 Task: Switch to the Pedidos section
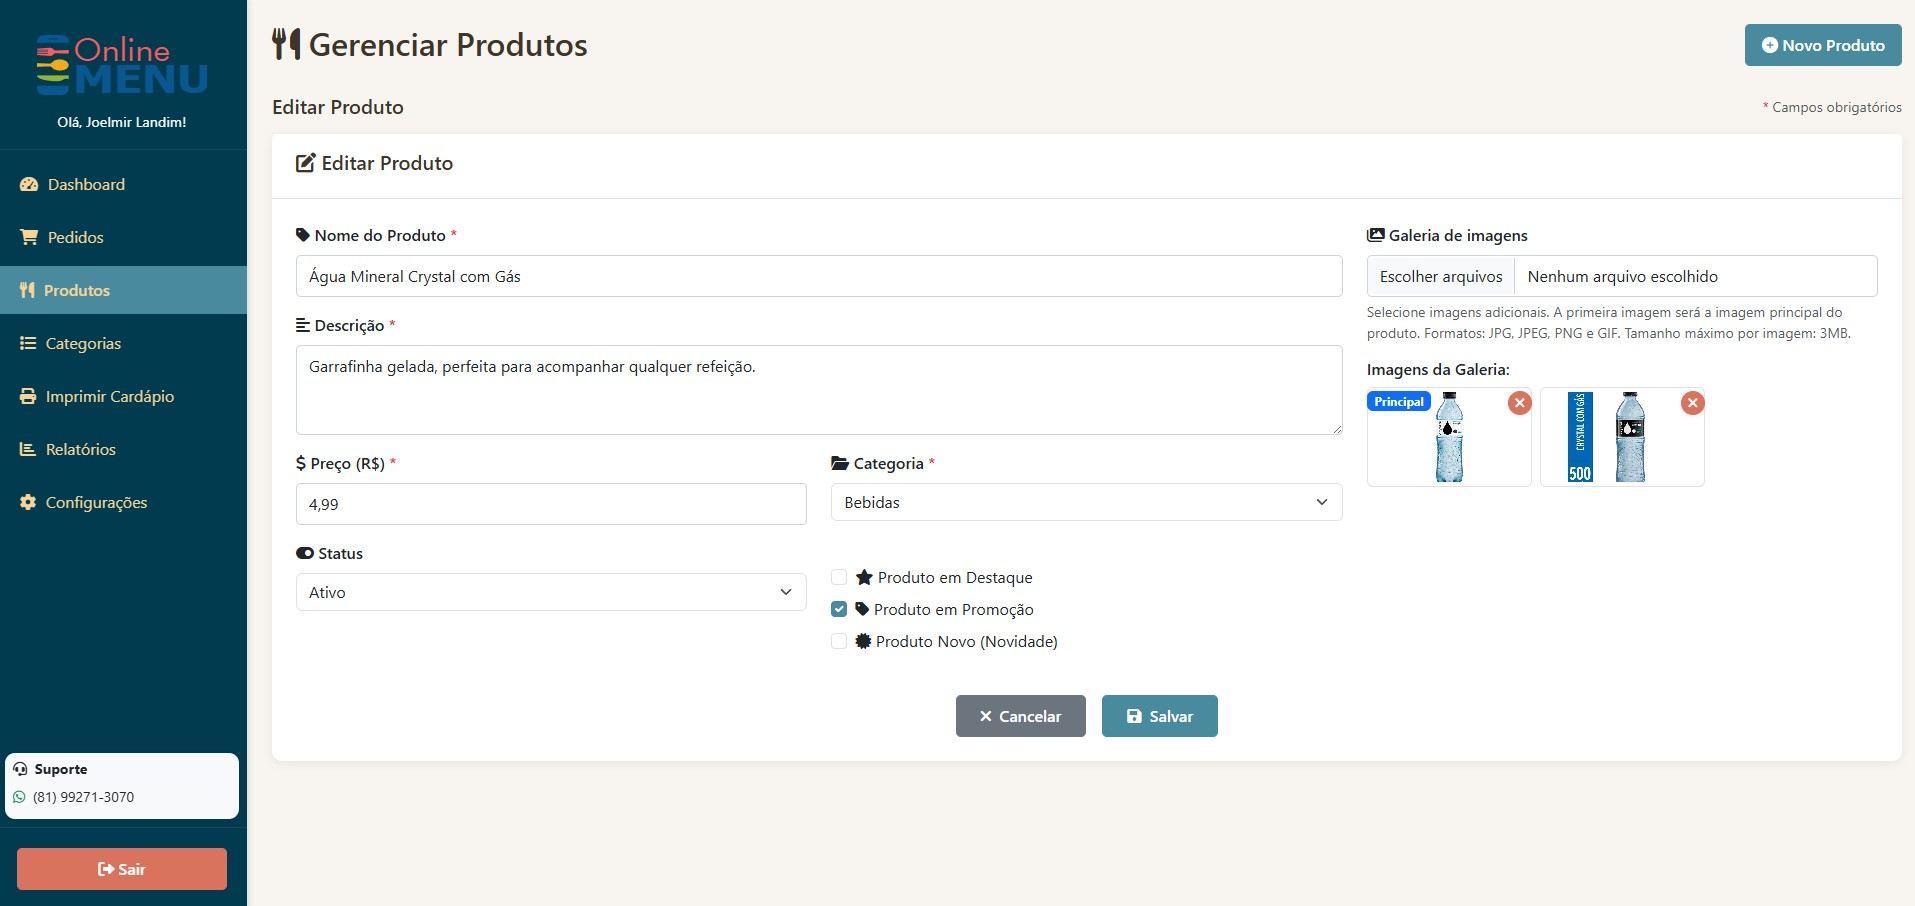[x=75, y=237]
